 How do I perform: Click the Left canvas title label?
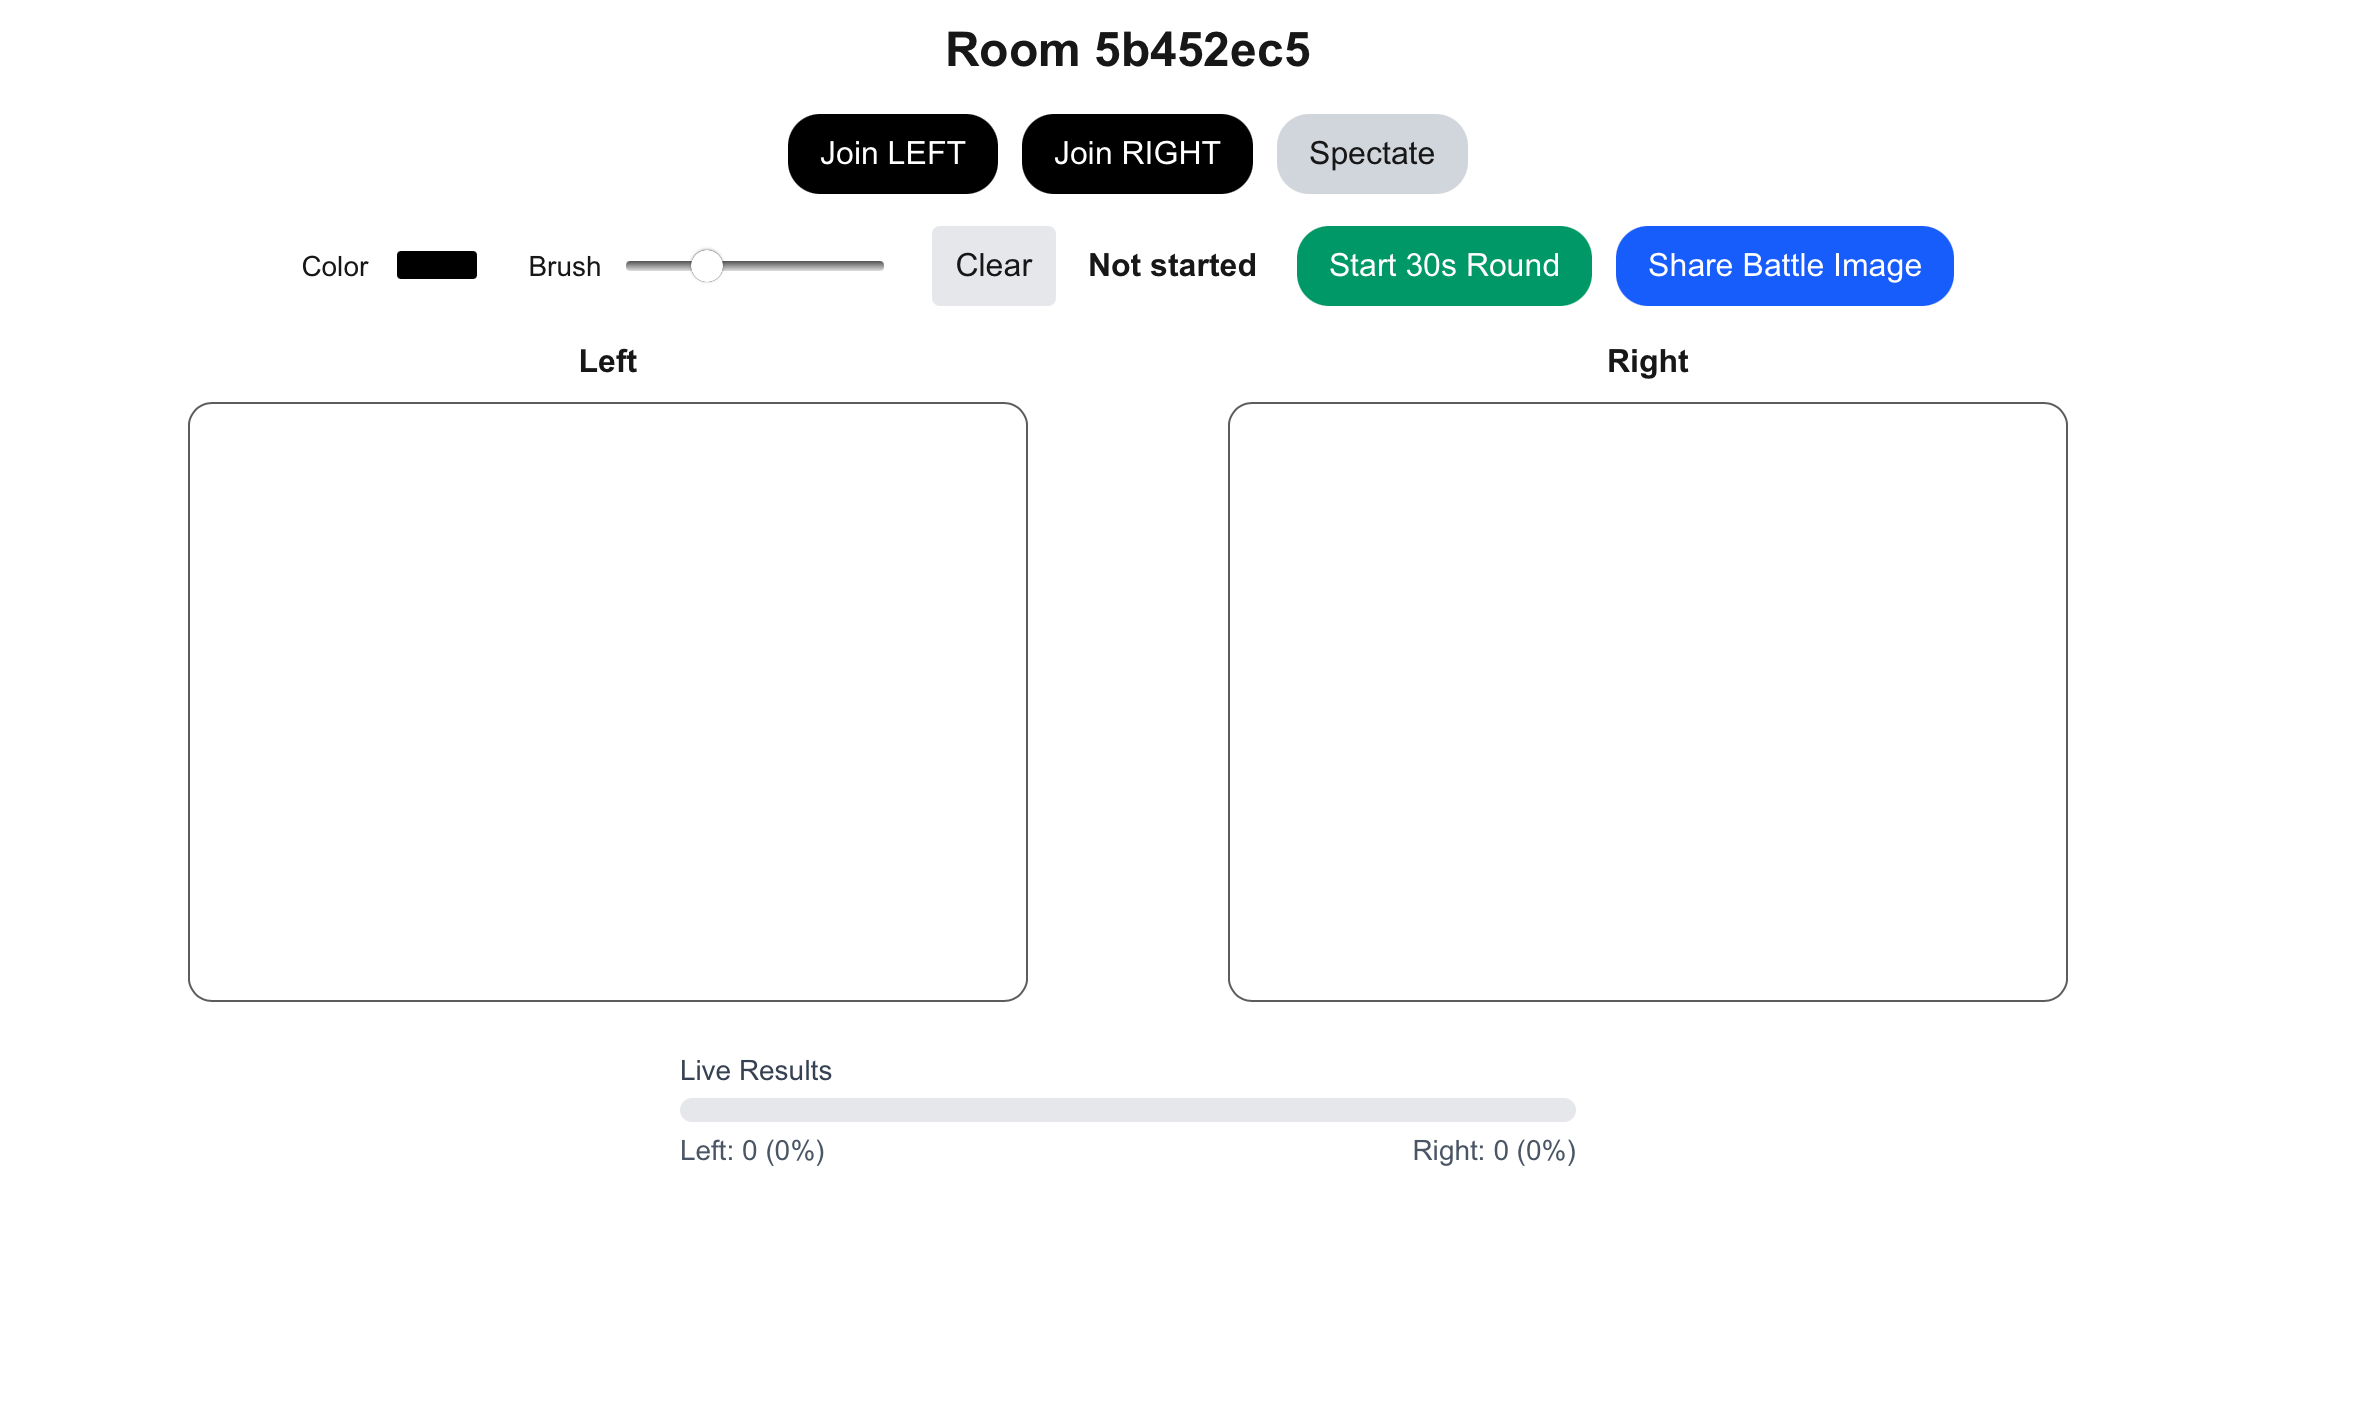click(607, 361)
